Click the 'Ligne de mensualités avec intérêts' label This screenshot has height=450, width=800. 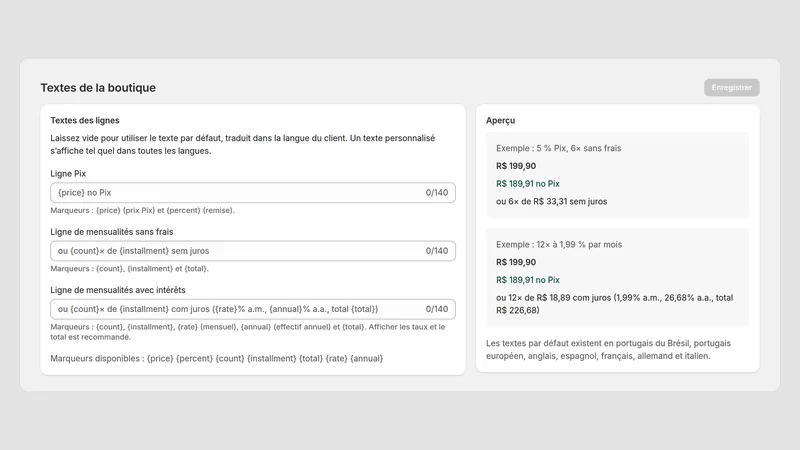[118, 290]
